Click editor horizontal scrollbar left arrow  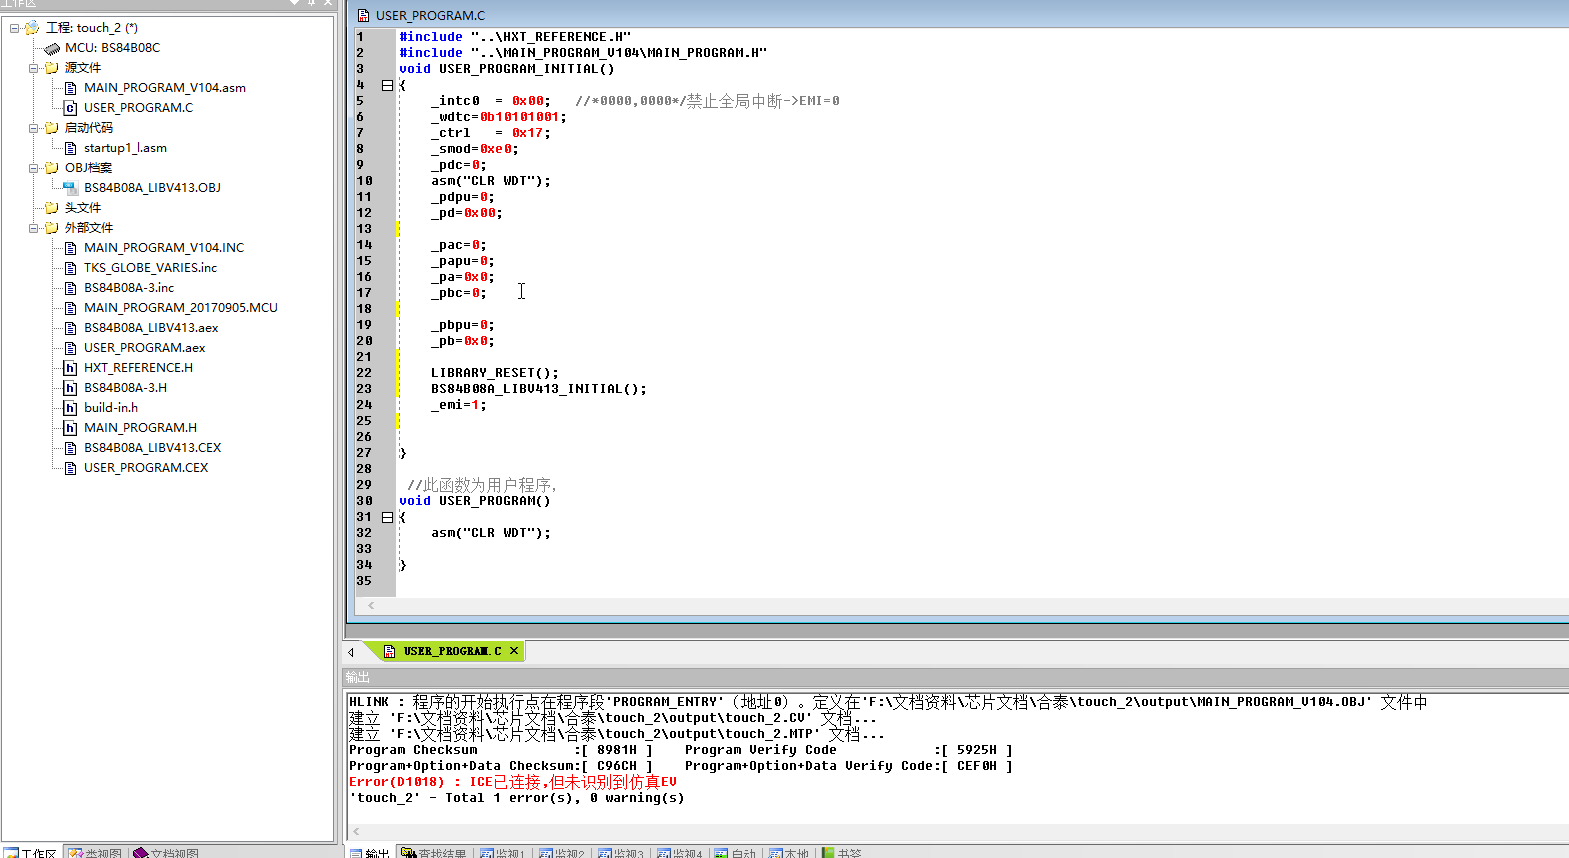click(371, 605)
